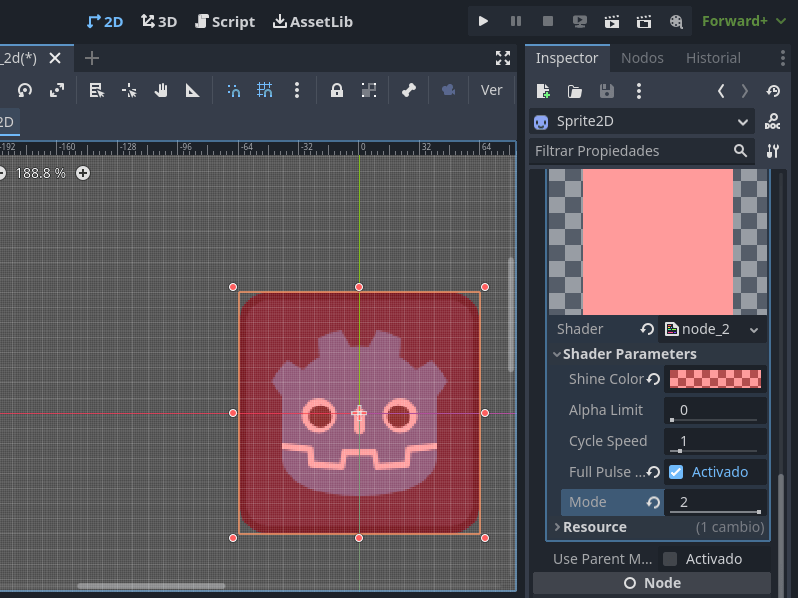798x598 pixels.
Task: Open the property tools settings menu
Action: click(x=773, y=151)
